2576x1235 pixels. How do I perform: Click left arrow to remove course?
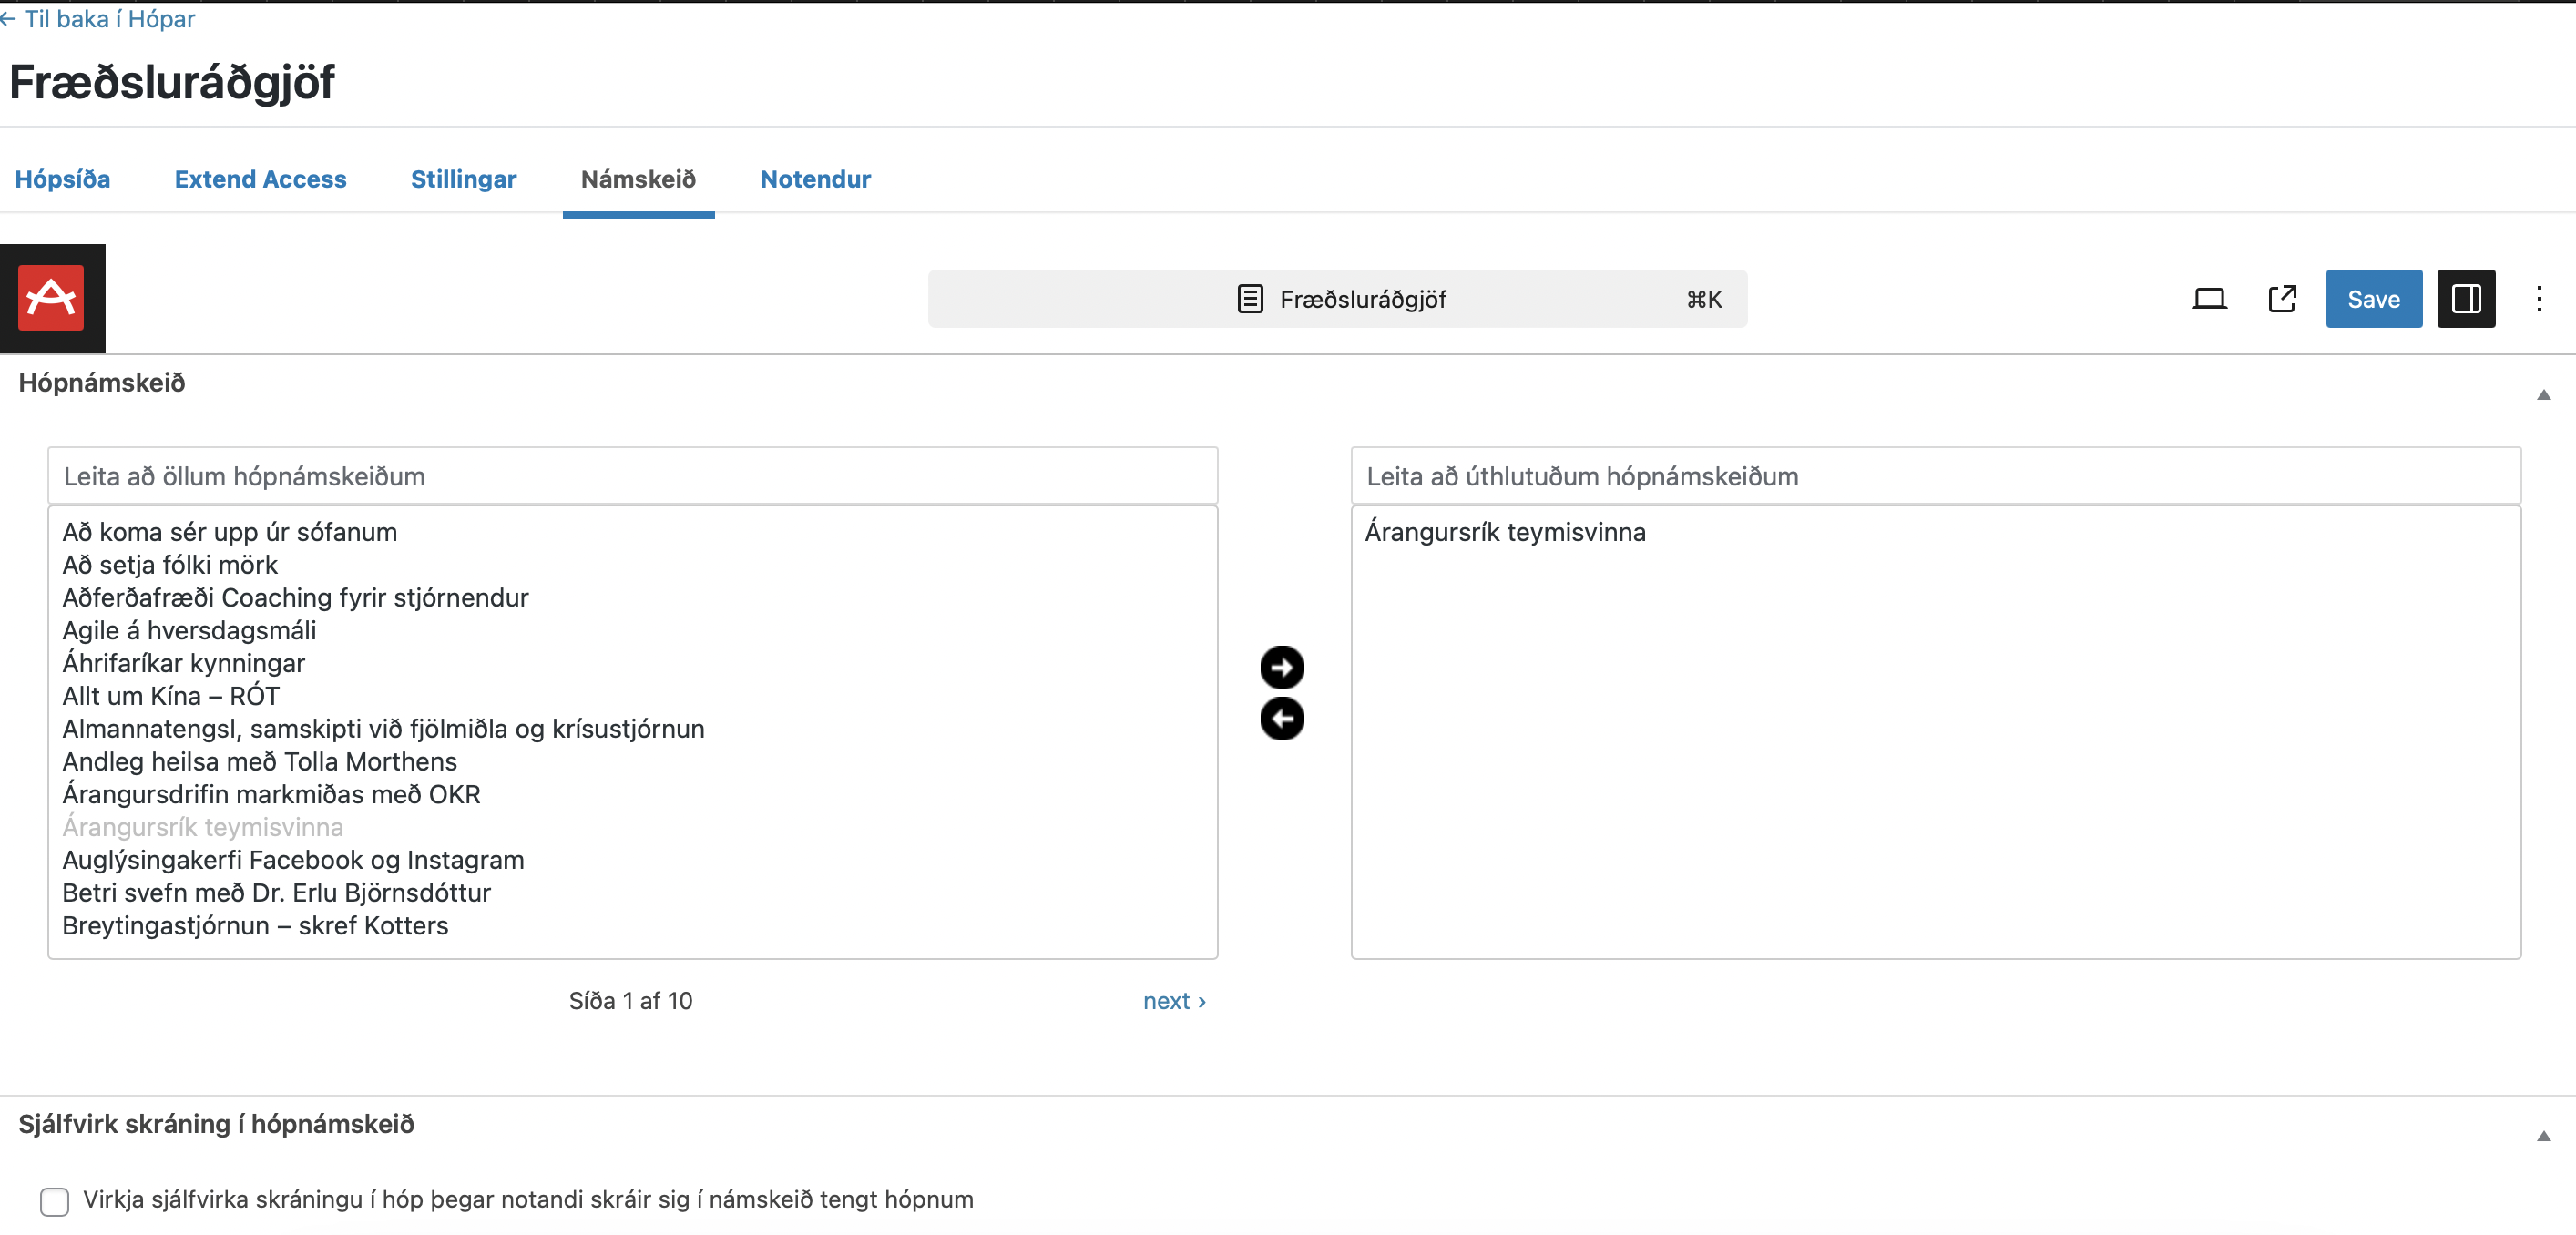tap(1281, 719)
